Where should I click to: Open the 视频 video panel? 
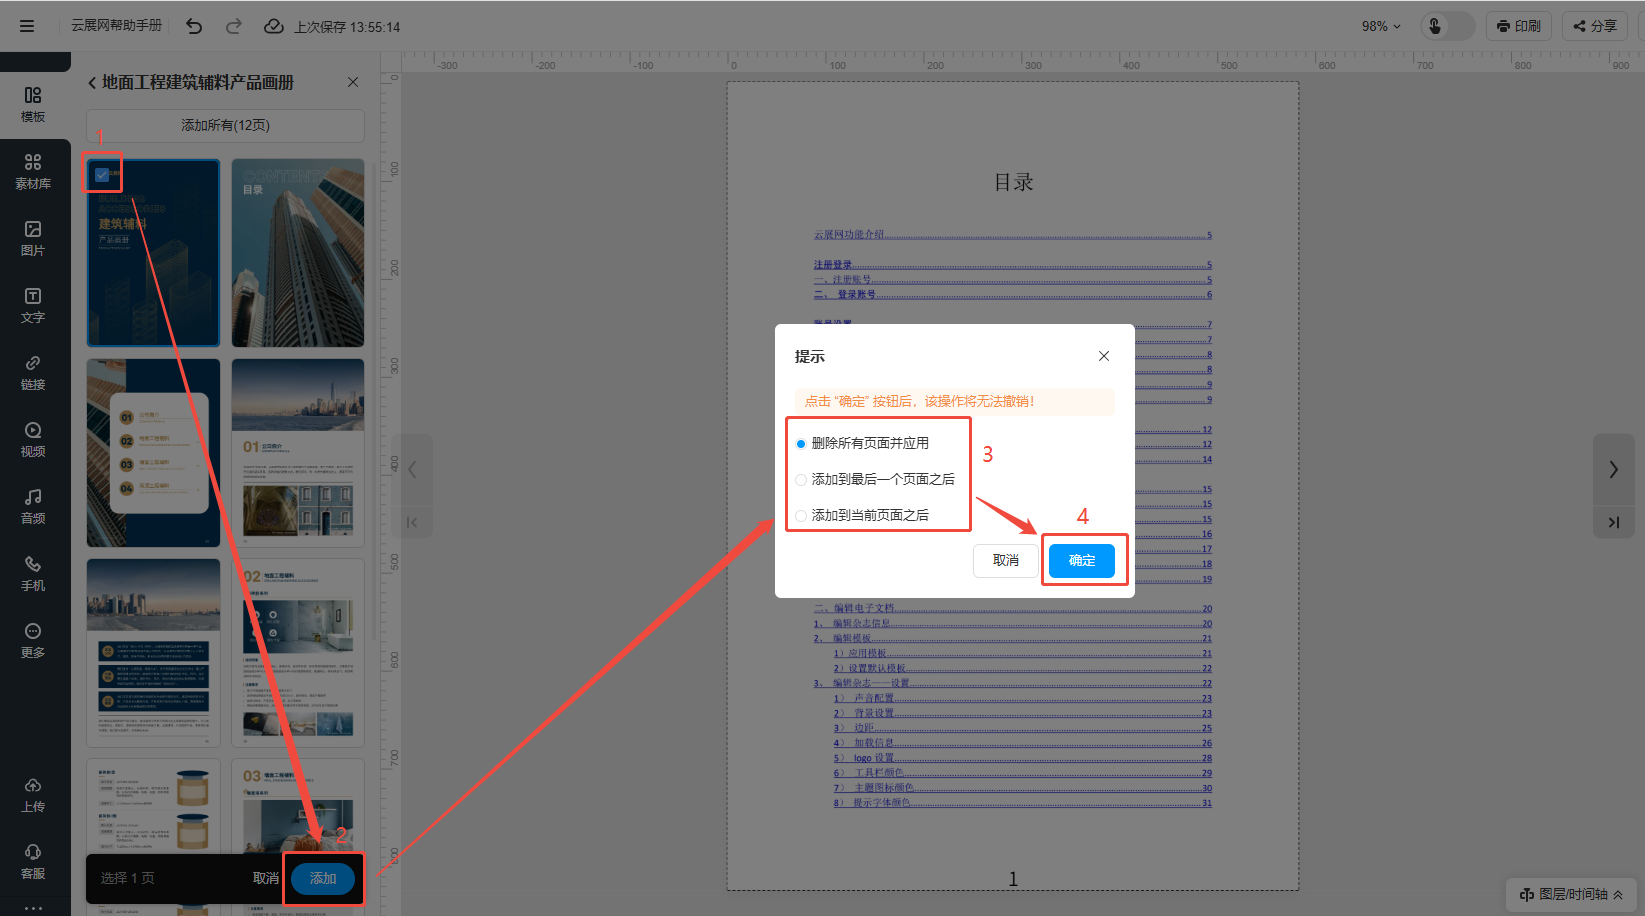pyautogui.click(x=33, y=439)
